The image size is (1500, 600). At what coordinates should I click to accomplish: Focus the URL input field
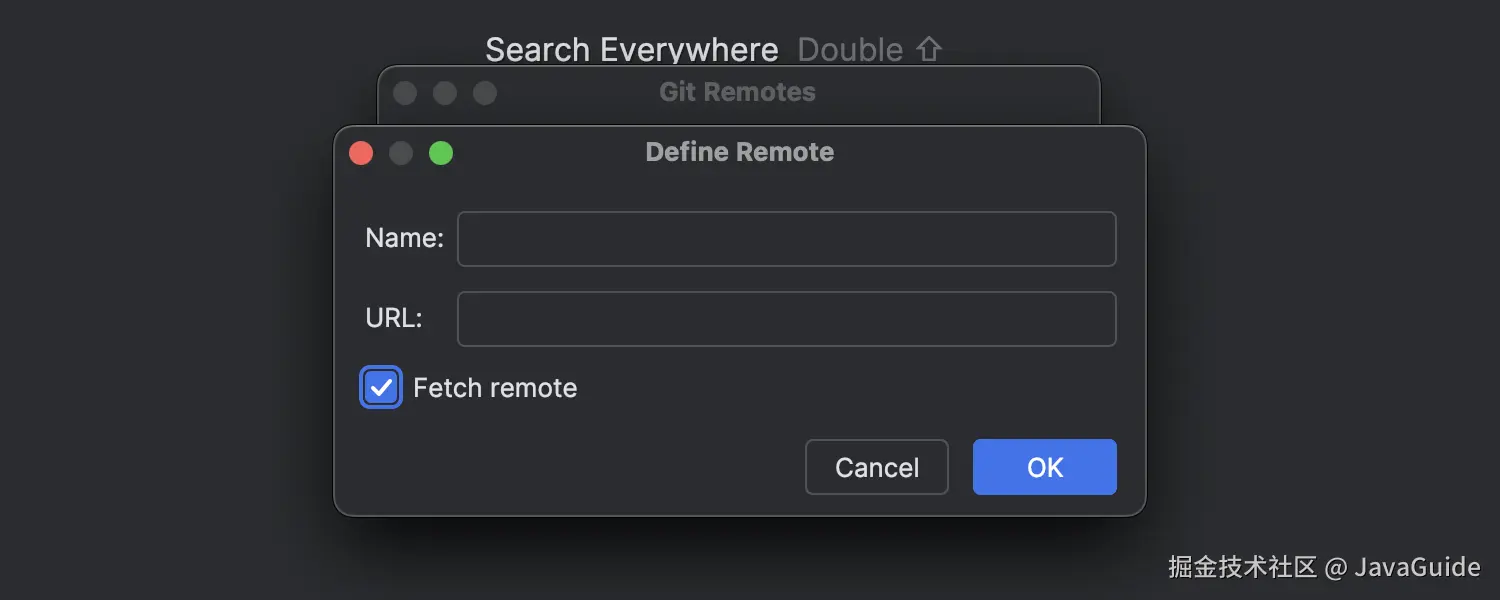click(786, 319)
